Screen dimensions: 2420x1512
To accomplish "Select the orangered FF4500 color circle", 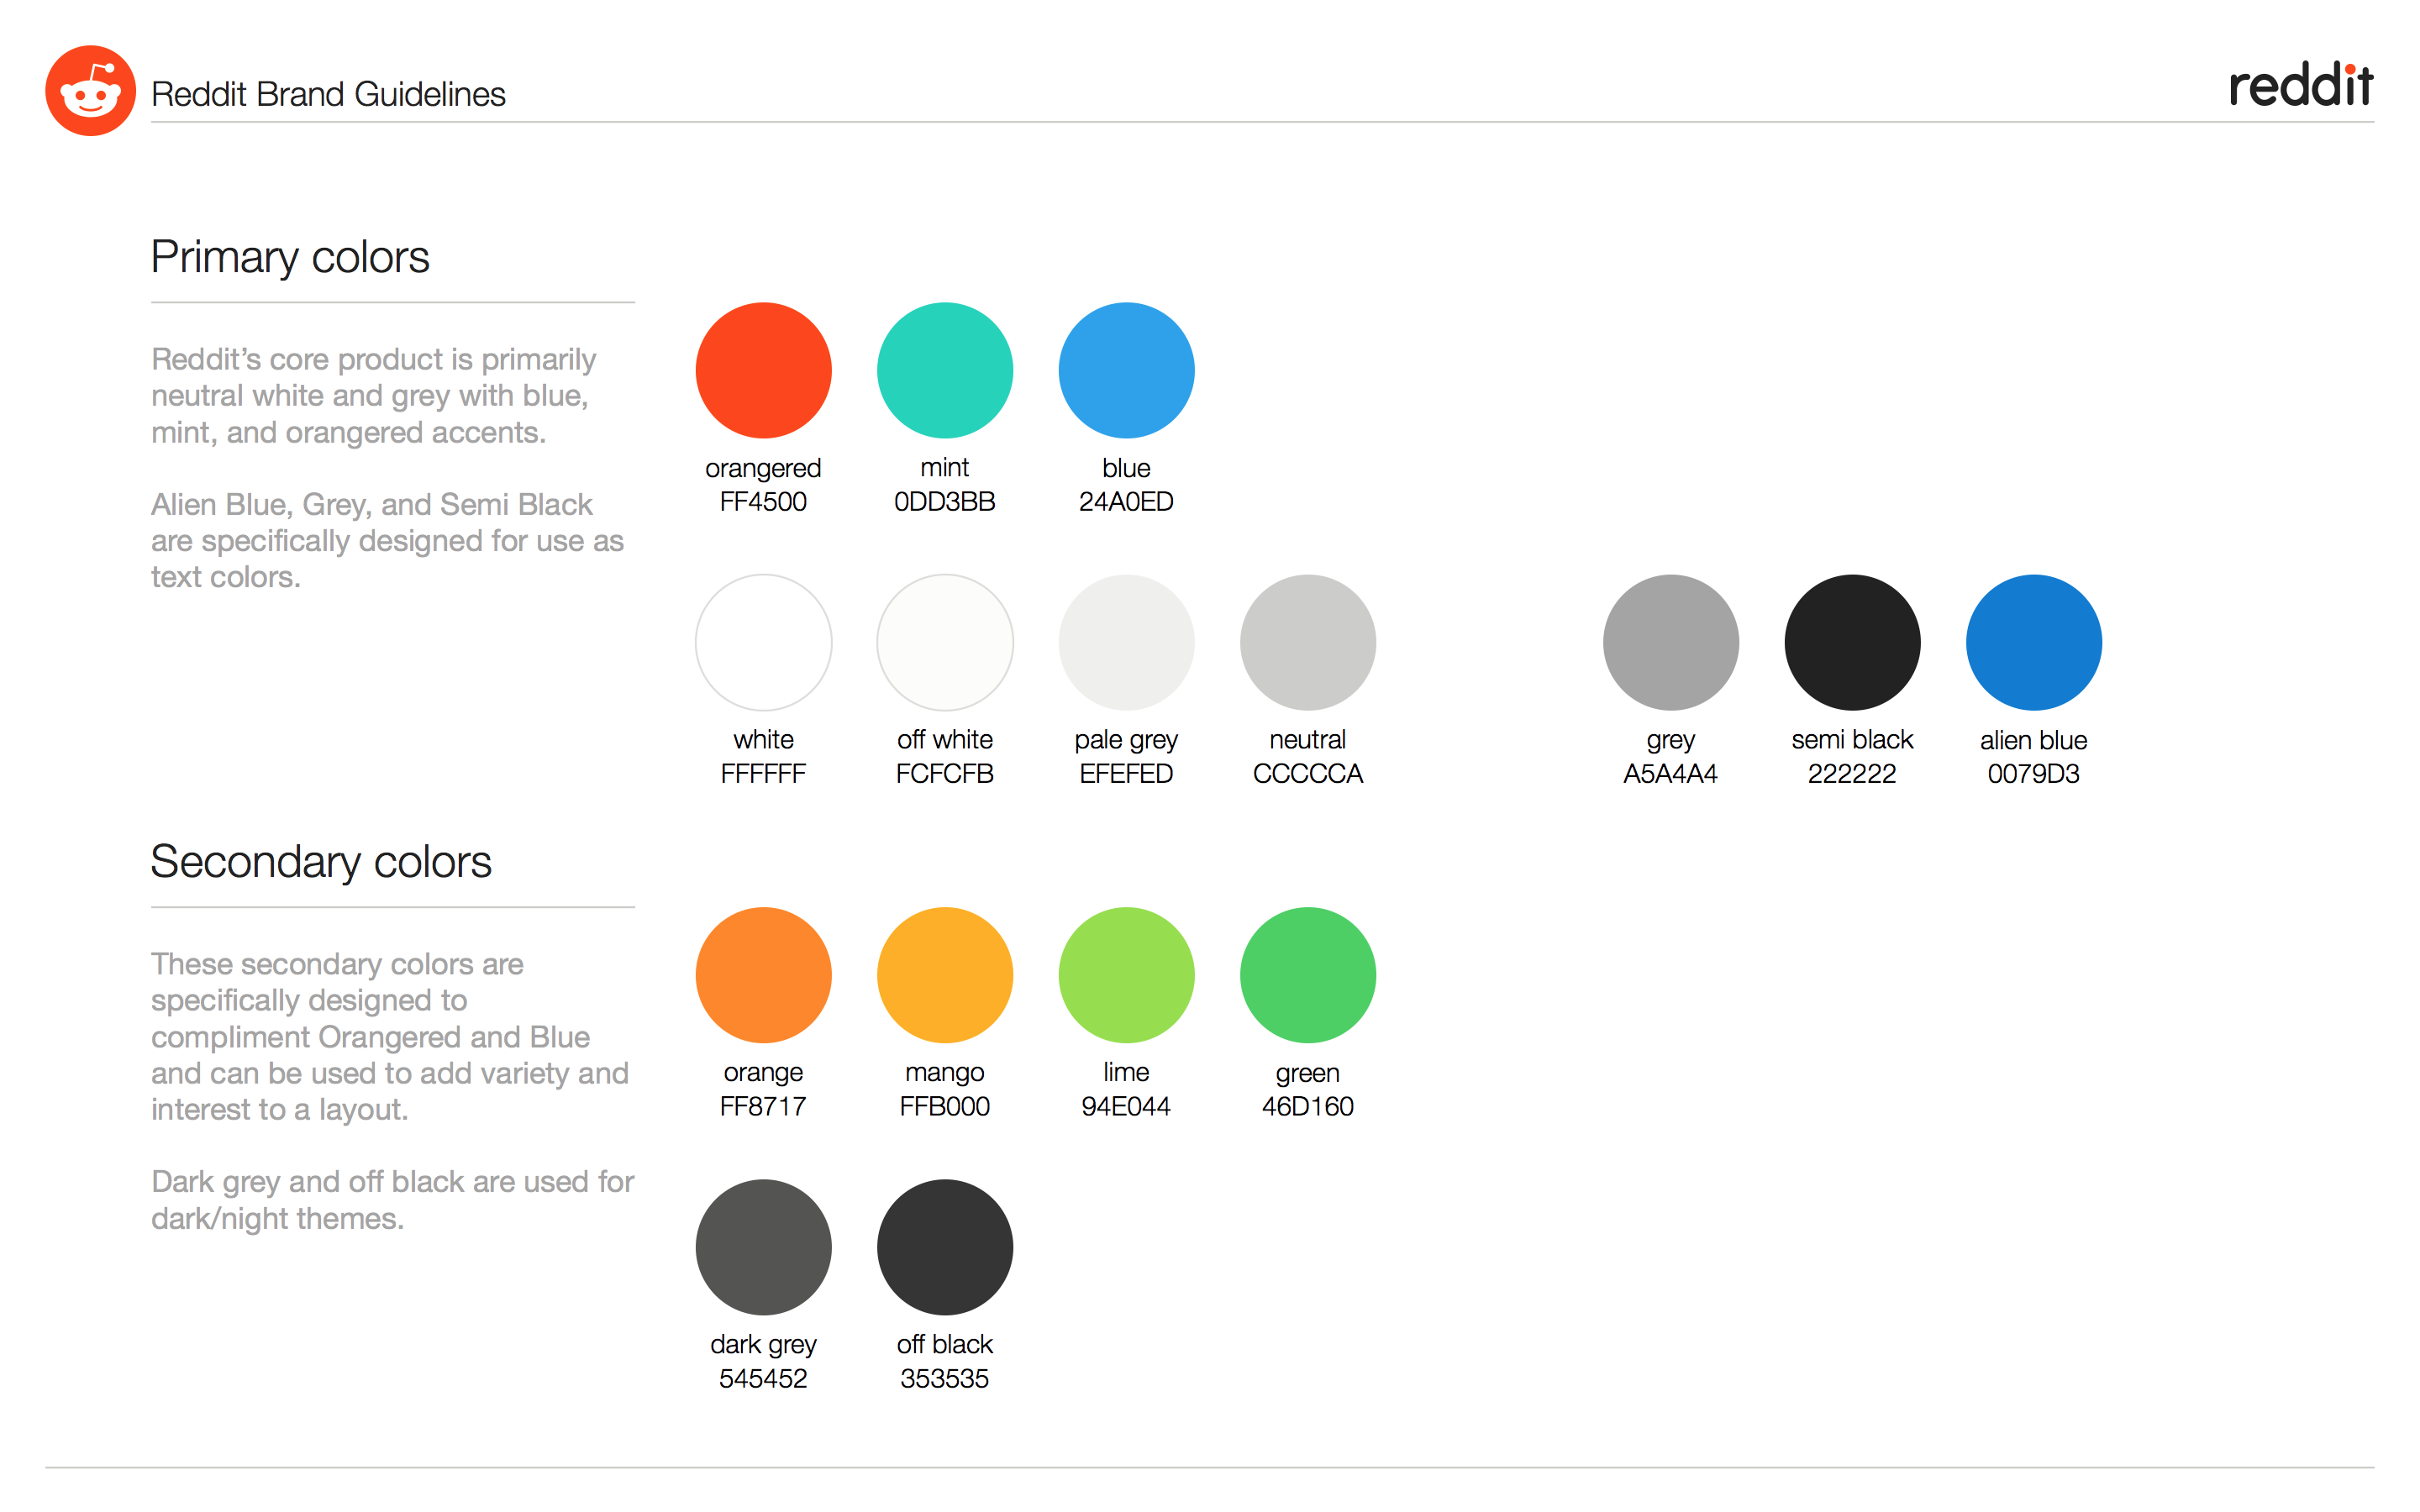I will tap(763, 370).
